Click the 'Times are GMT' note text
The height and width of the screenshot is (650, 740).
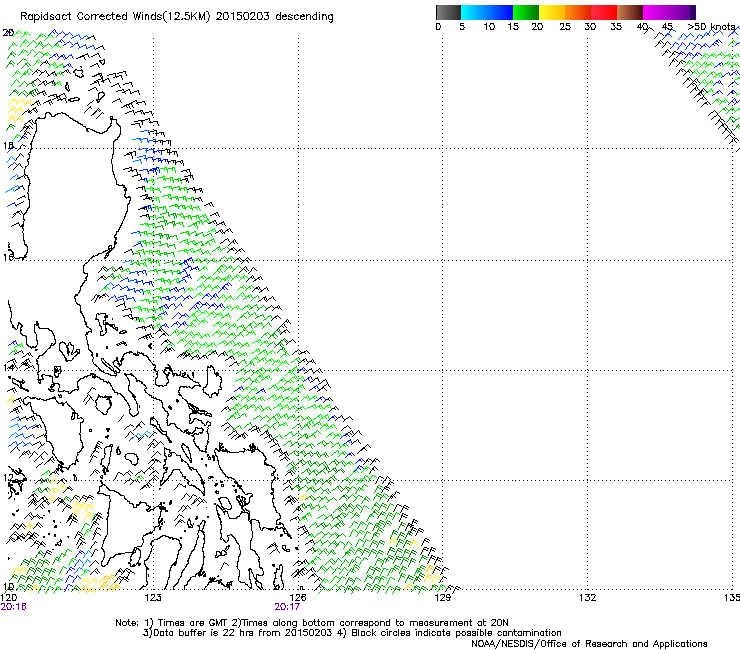tap(193, 623)
